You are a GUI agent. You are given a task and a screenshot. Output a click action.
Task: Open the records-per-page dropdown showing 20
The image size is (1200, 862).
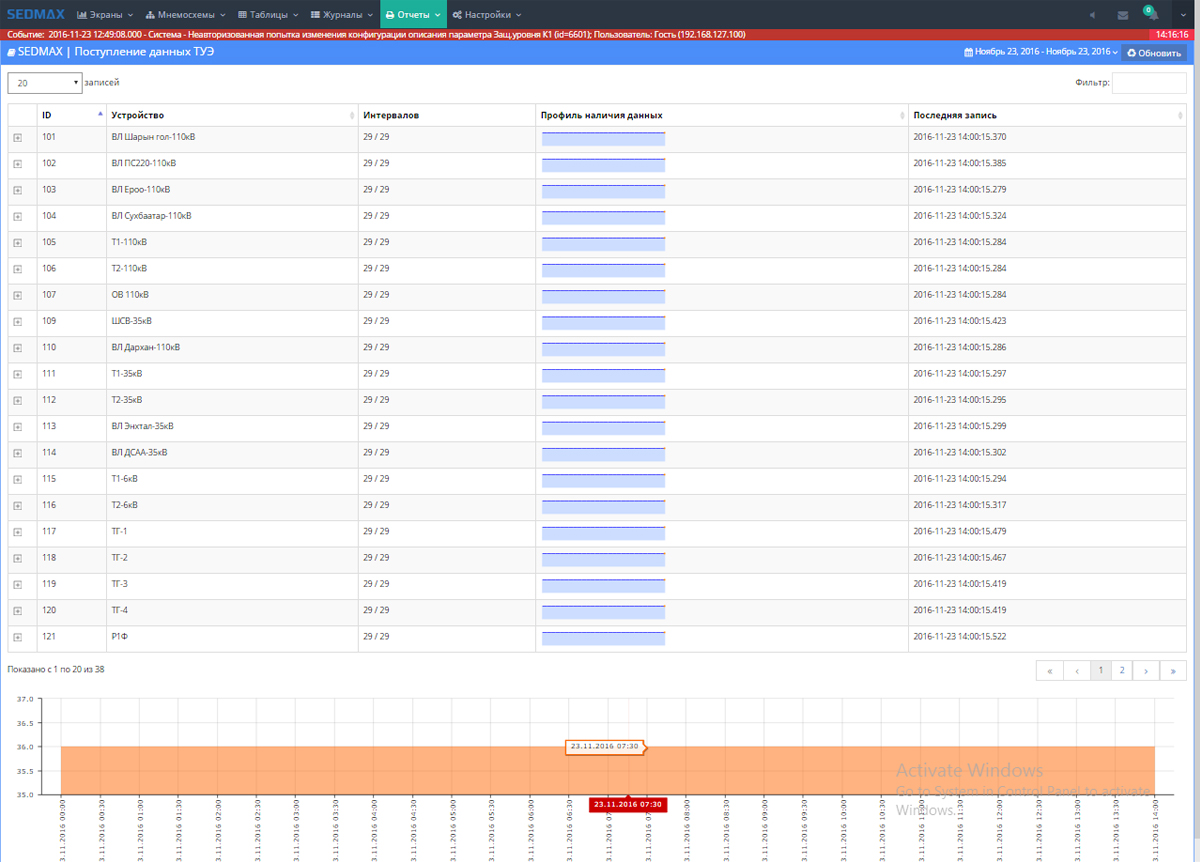pyautogui.click(x=45, y=83)
